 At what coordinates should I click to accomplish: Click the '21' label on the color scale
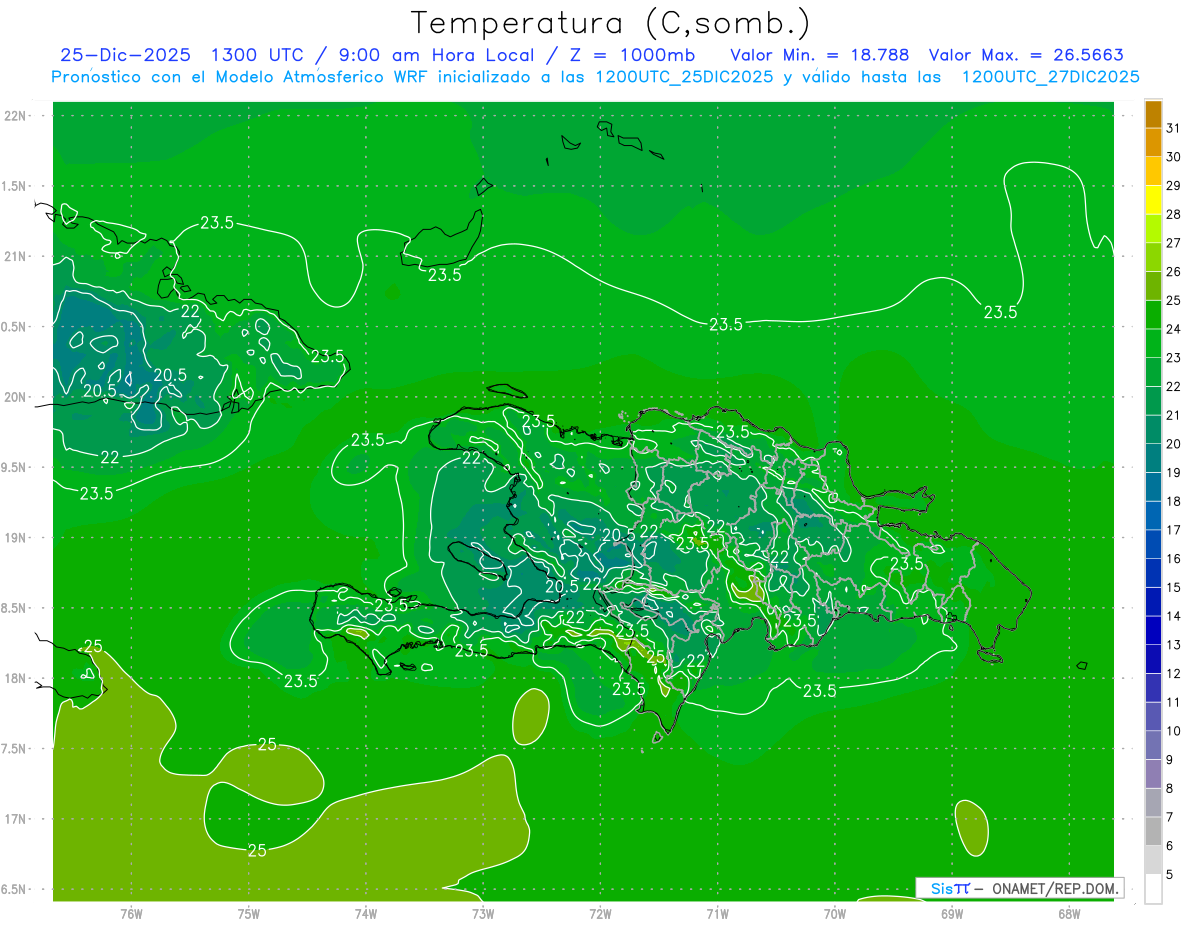(x=1174, y=415)
